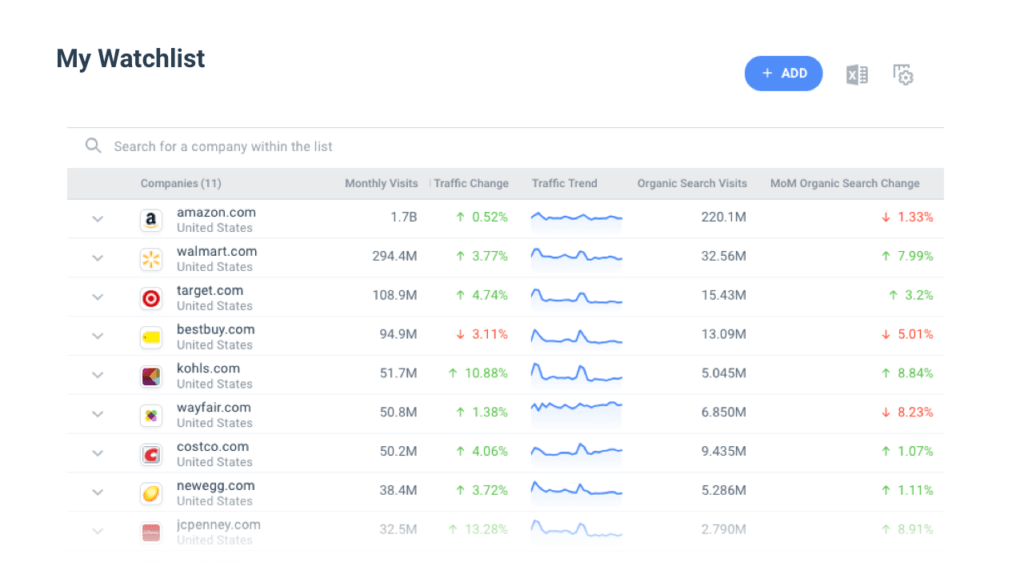Open the amazon.com link
Viewport: 1024px width, 574px height.
216,212
